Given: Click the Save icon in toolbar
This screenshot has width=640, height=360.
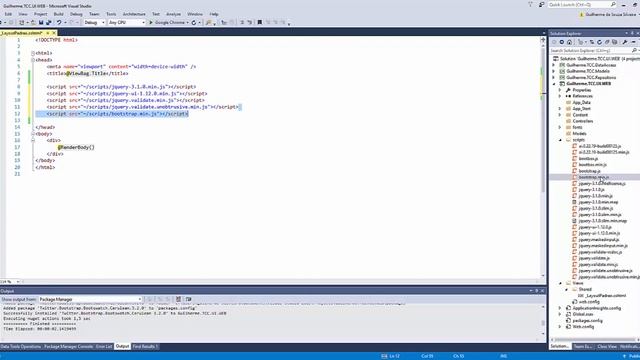Looking at the screenshot, I should [x=41, y=22].
